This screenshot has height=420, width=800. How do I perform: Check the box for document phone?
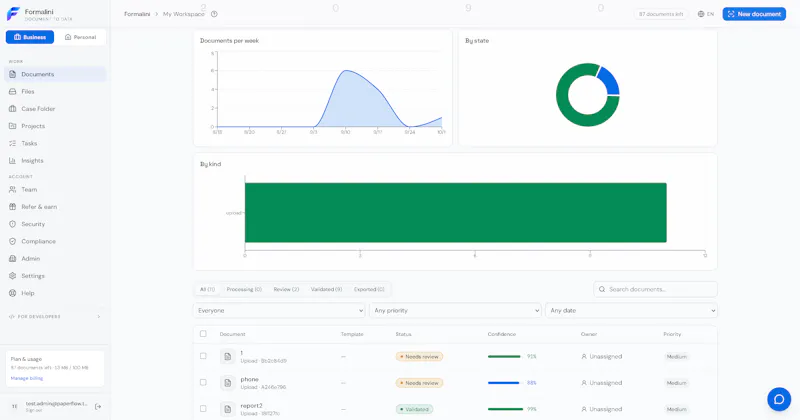203,382
